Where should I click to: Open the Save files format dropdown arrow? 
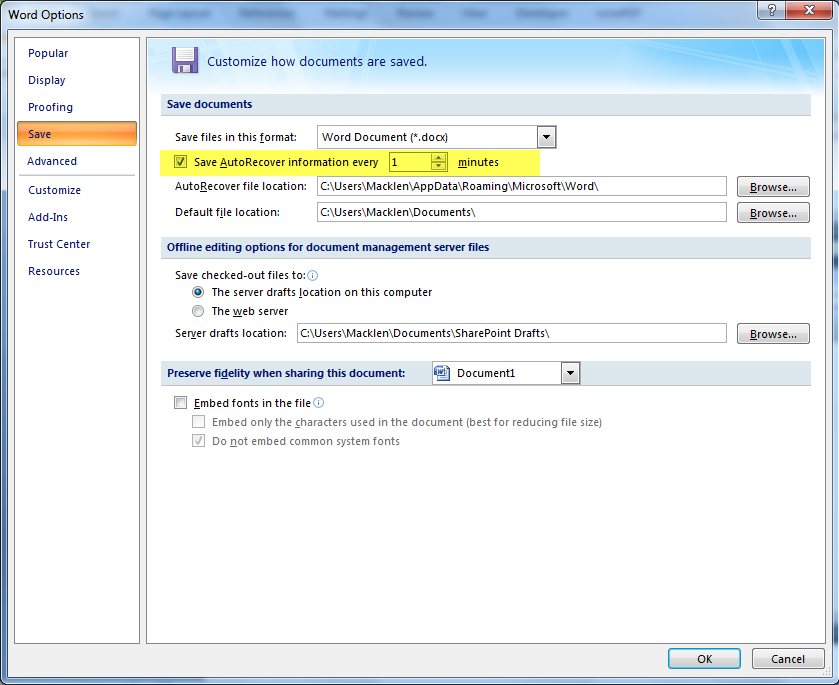[546, 137]
